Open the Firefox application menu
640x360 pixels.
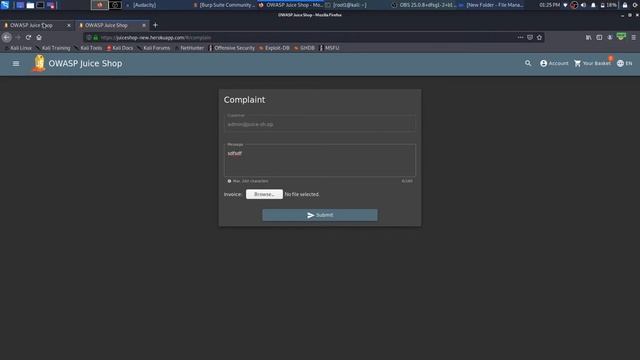633,38
